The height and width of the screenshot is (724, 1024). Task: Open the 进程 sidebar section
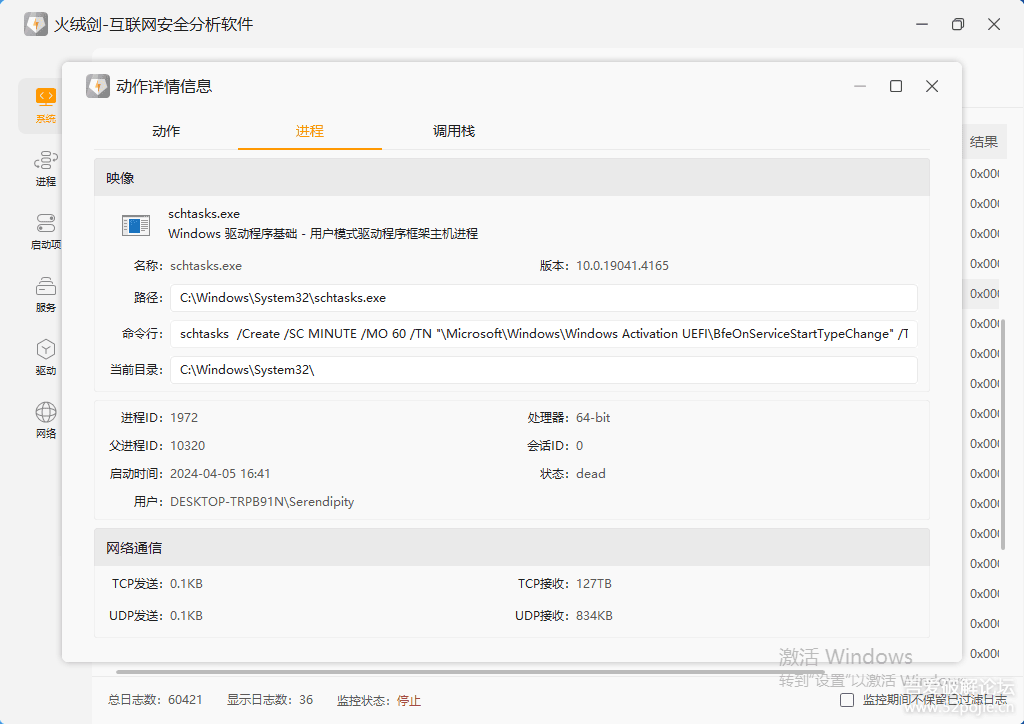(x=46, y=168)
